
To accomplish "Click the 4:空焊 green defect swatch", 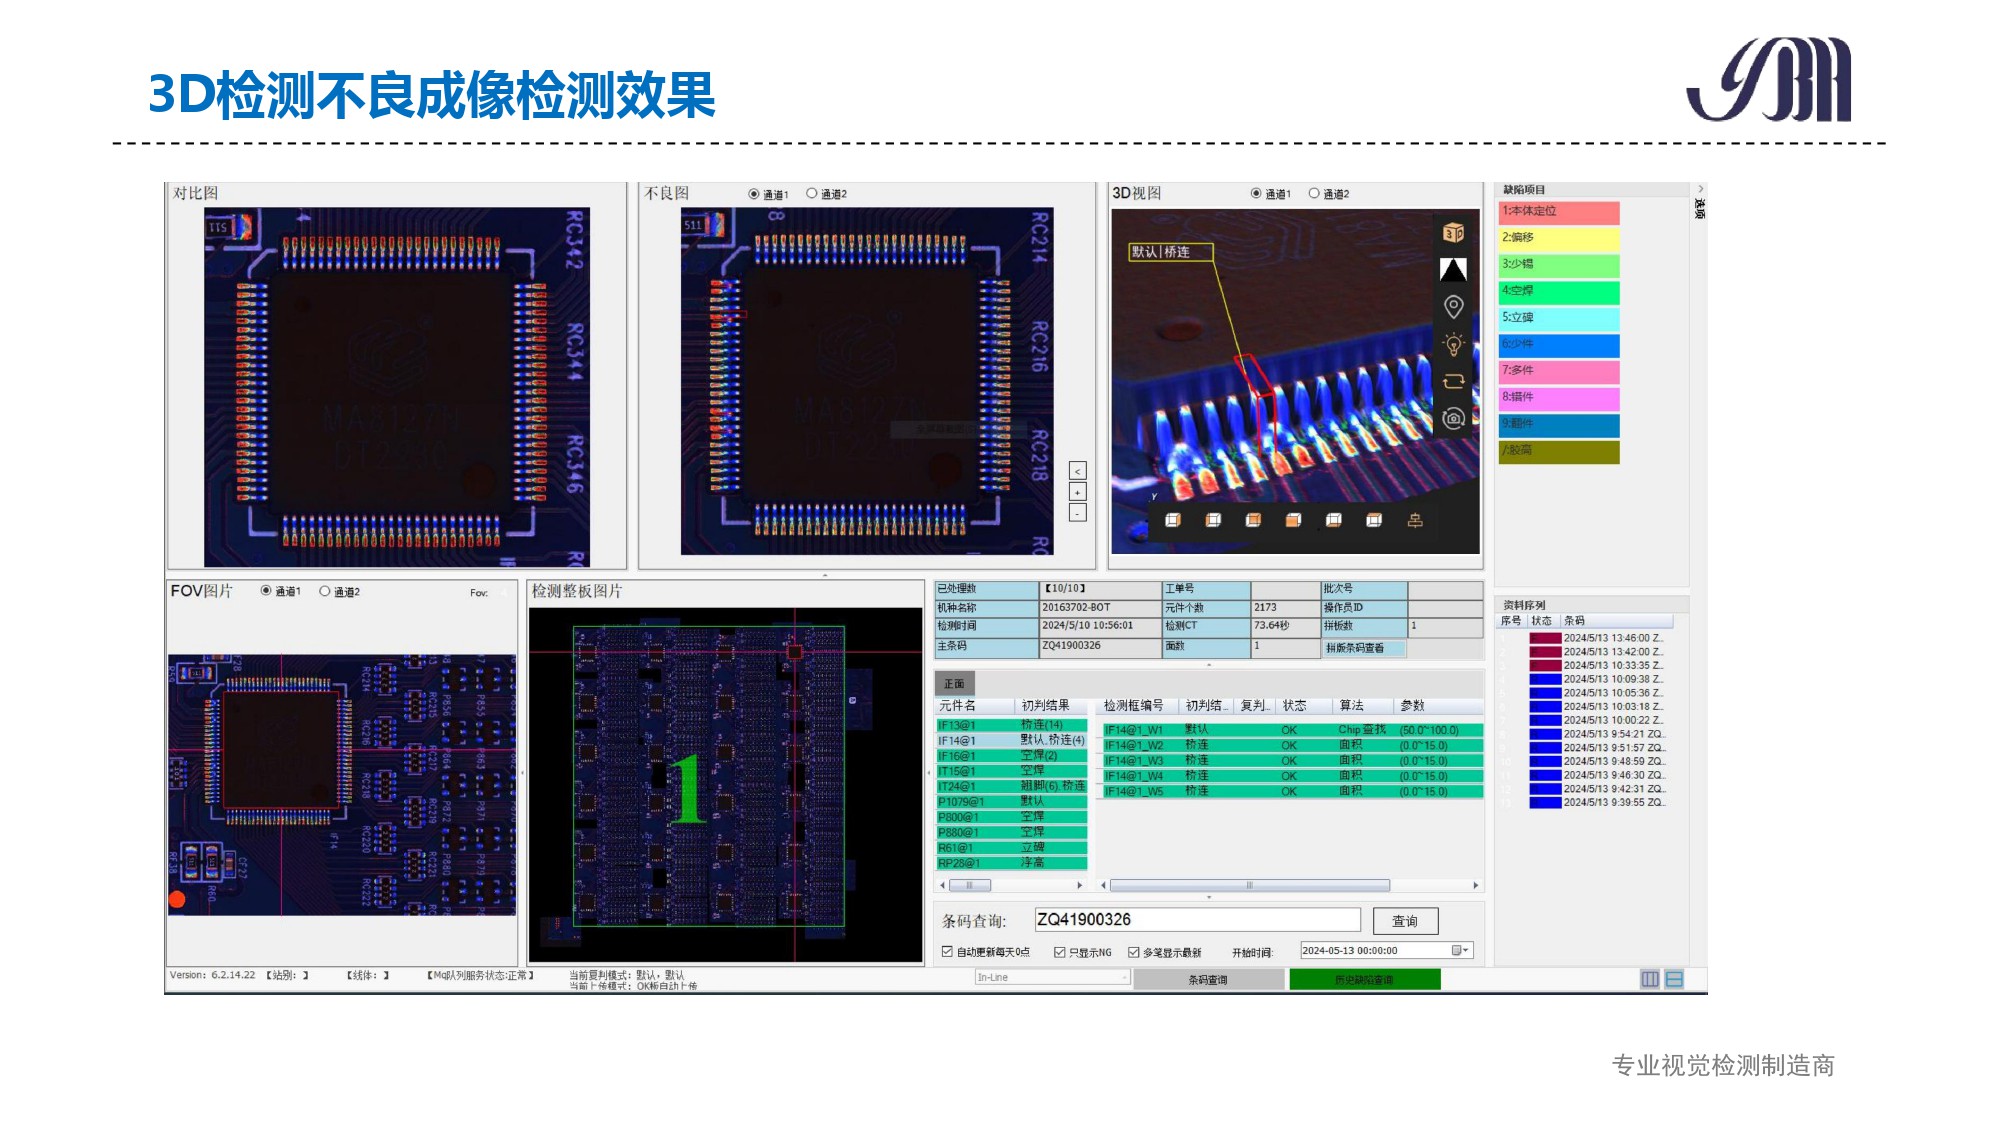I will [1558, 291].
